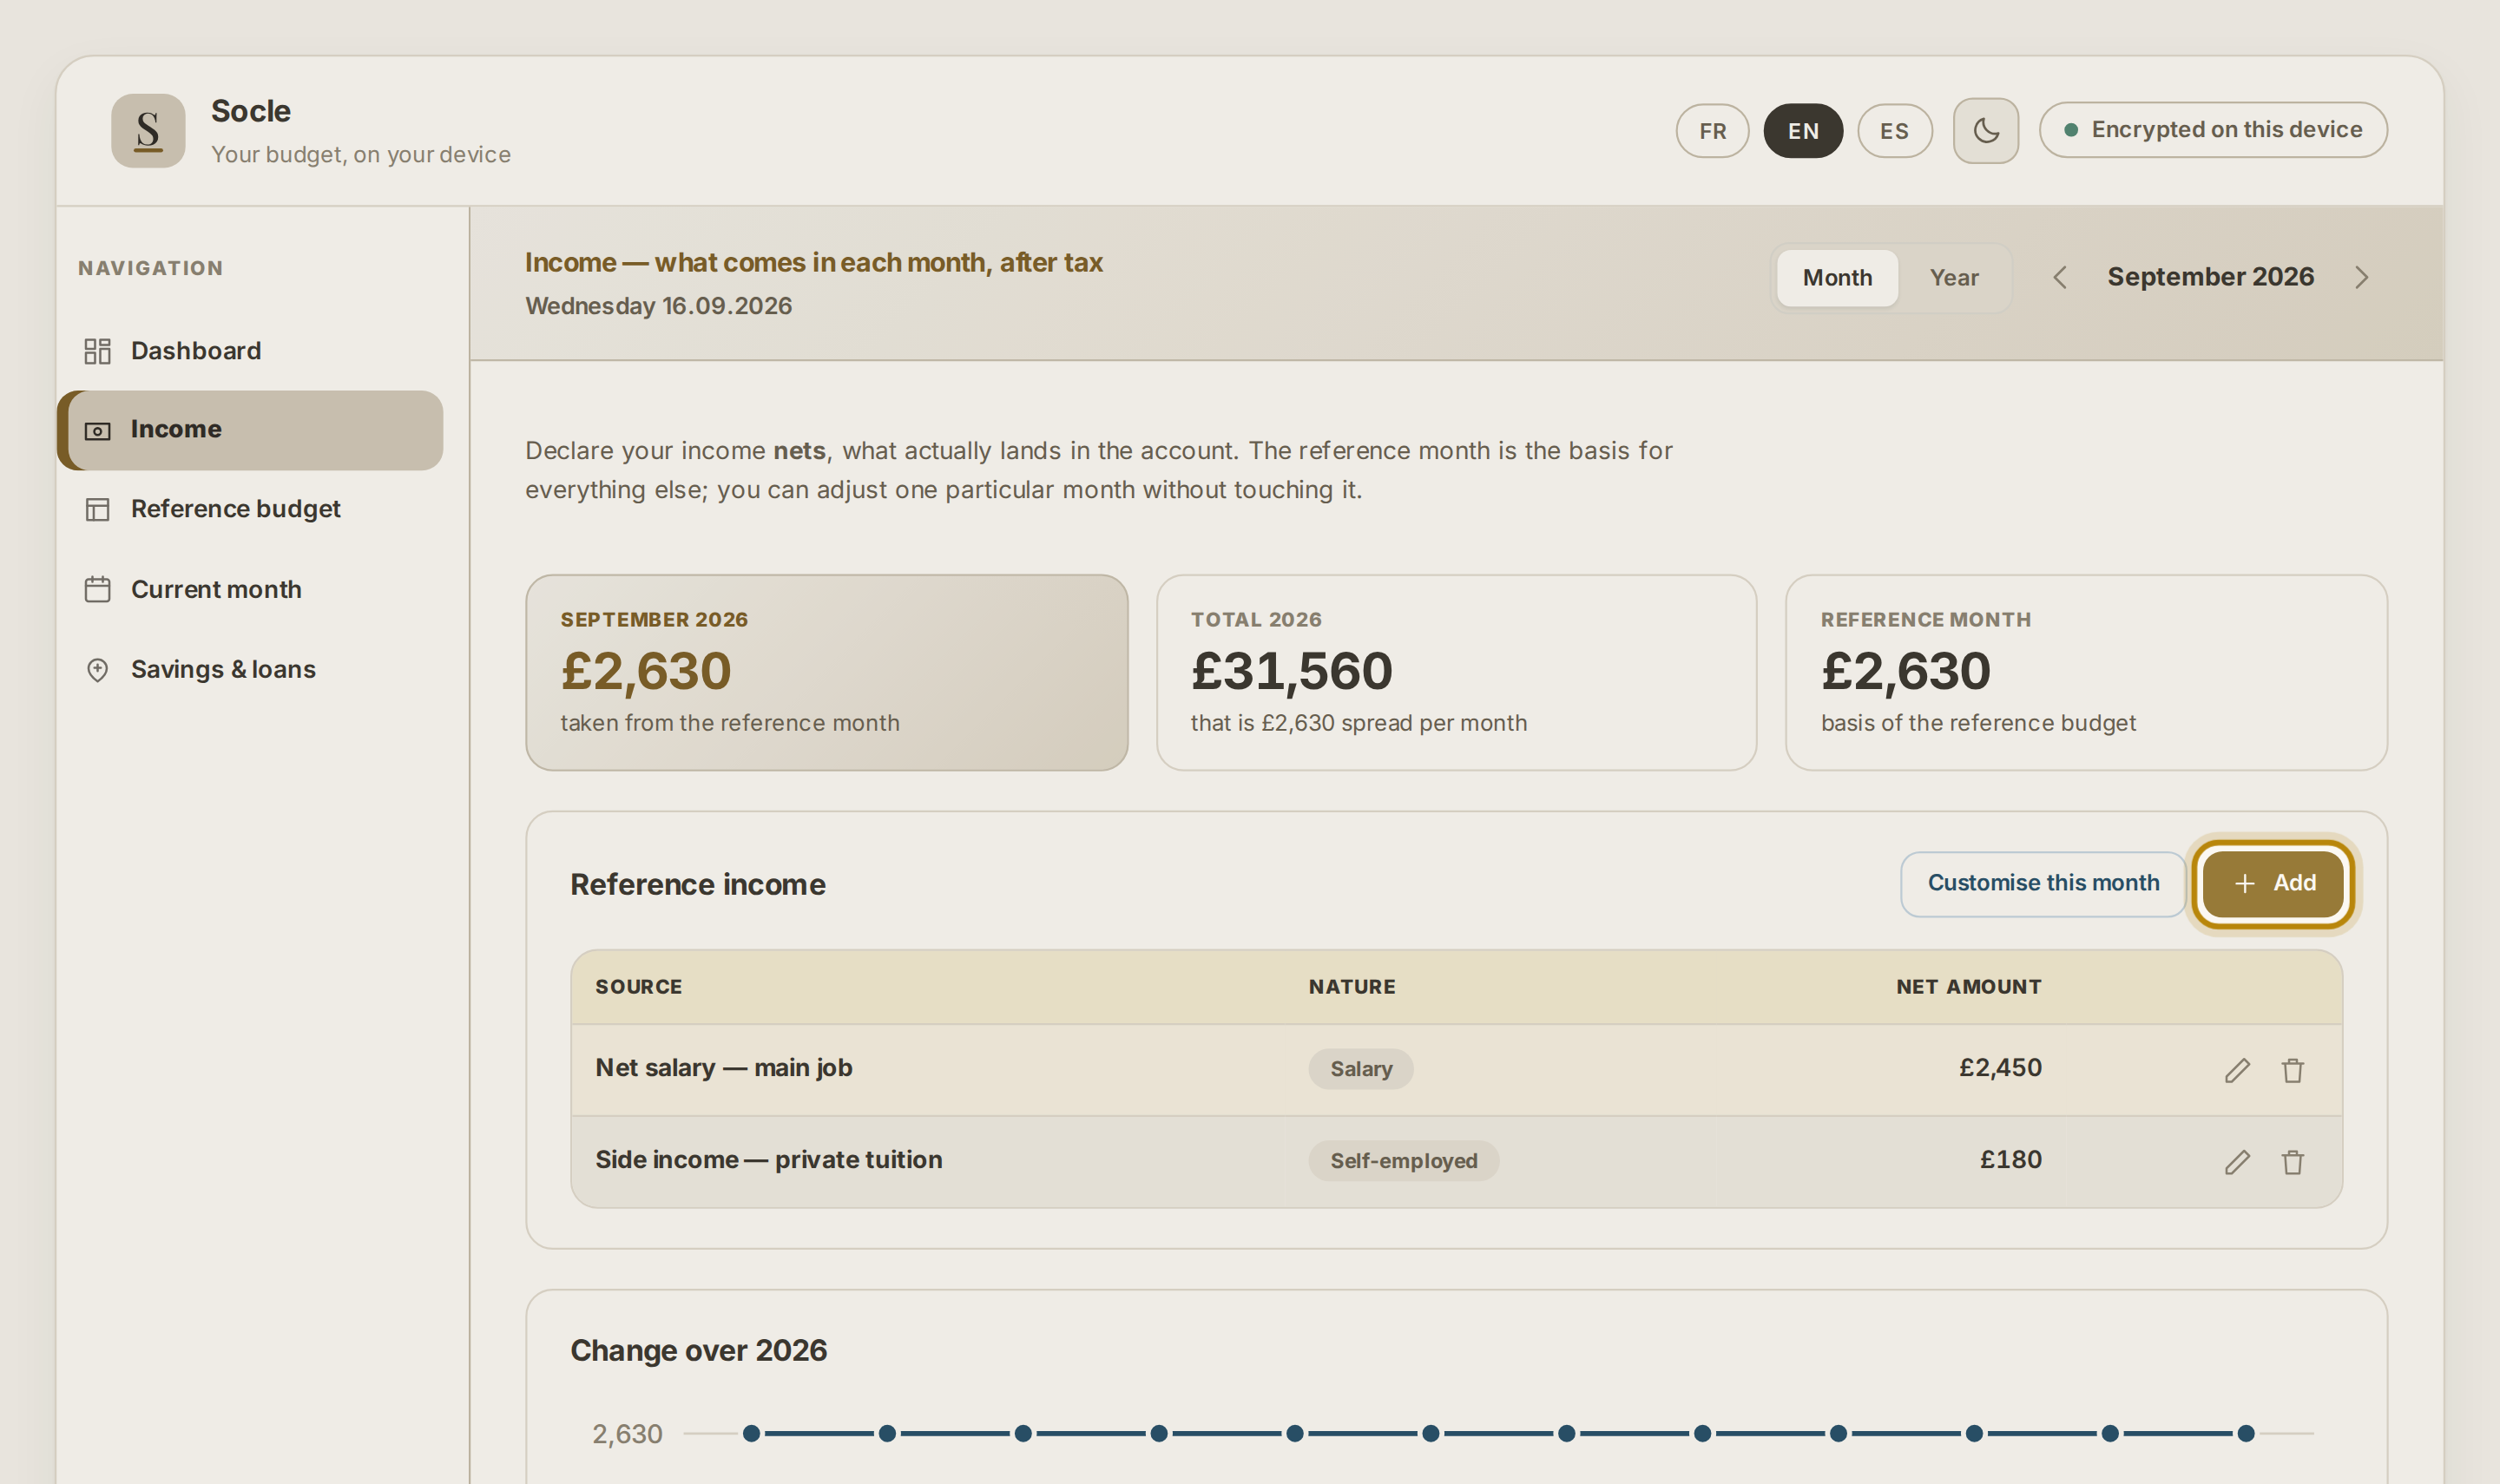This screenshot has width=2500, height=1484.
Task: Select the last data point on the 2026 chart
Action: coord(2245,1434)
